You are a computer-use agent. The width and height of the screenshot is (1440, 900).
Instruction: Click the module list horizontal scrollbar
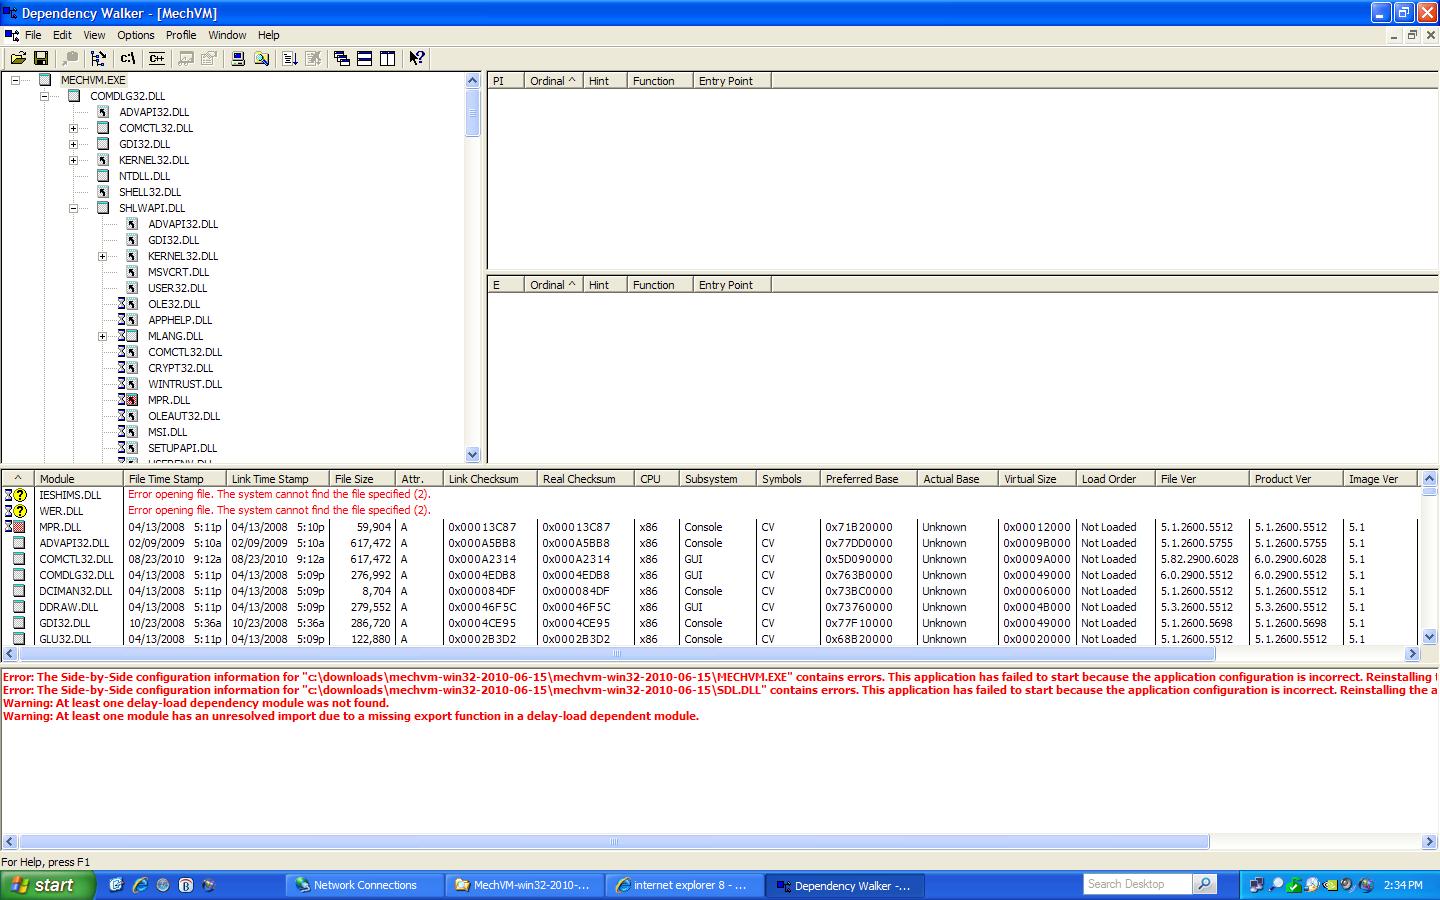pyautogui.click(x=616, y=654)
